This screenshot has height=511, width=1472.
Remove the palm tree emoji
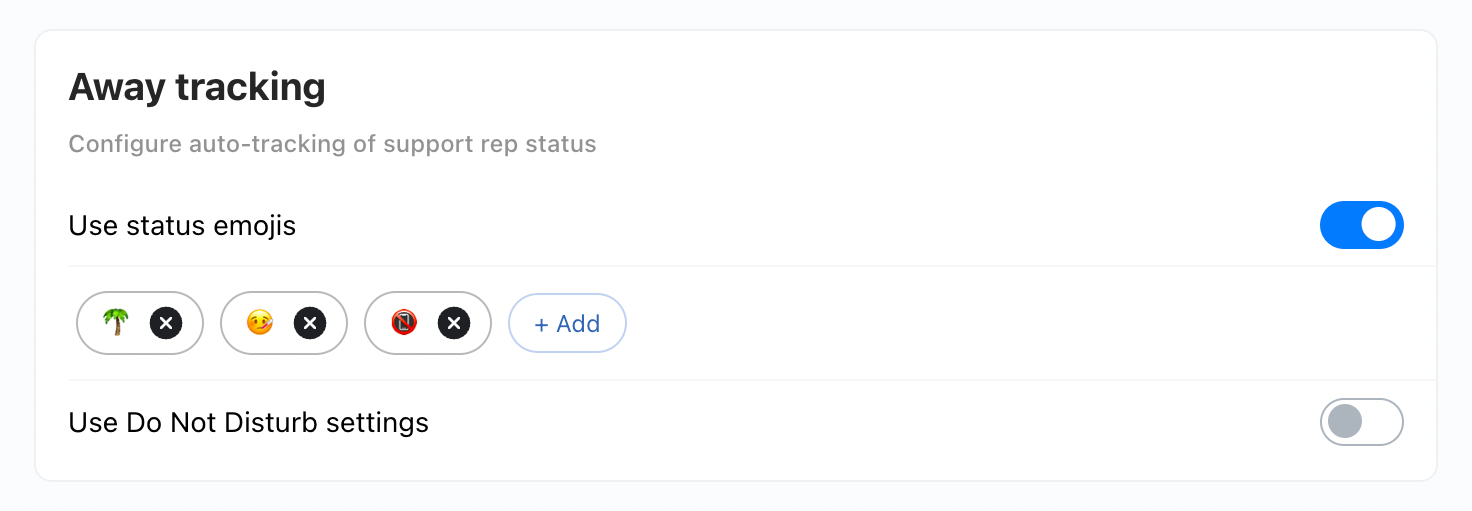pyautogui.click(x=166, y=323)
